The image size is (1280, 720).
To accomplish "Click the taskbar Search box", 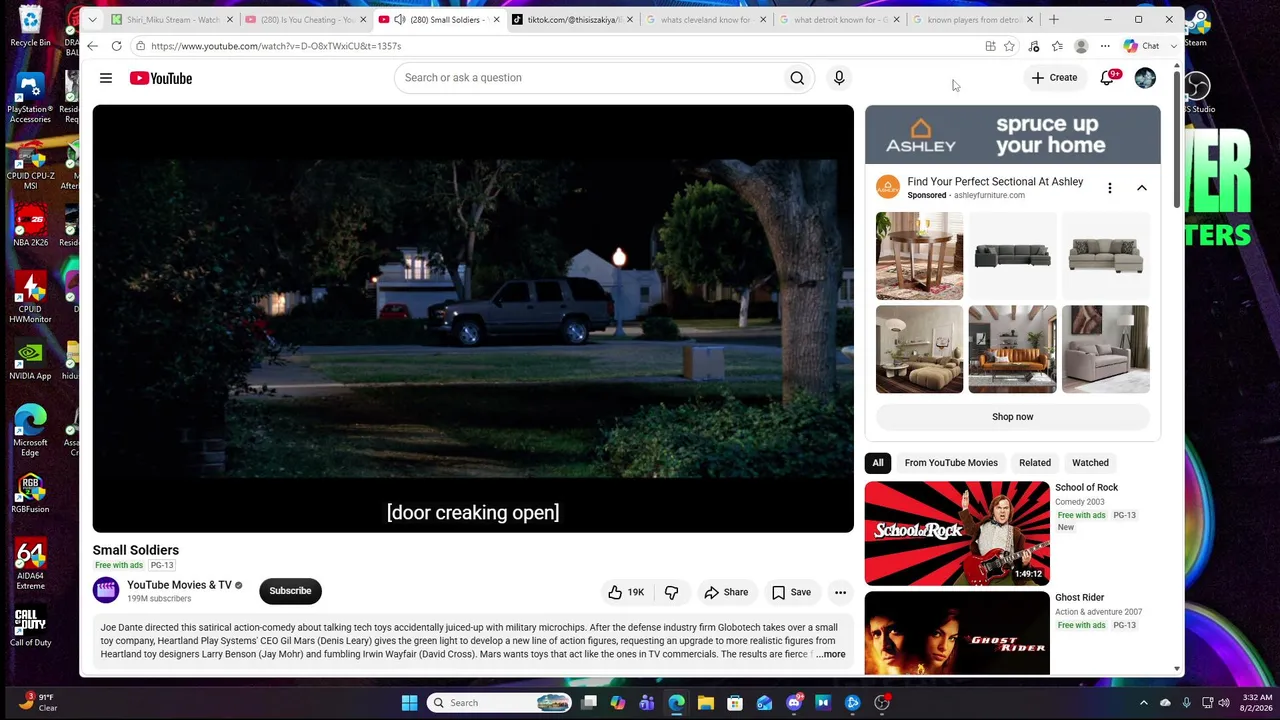I will click(500, 703).
